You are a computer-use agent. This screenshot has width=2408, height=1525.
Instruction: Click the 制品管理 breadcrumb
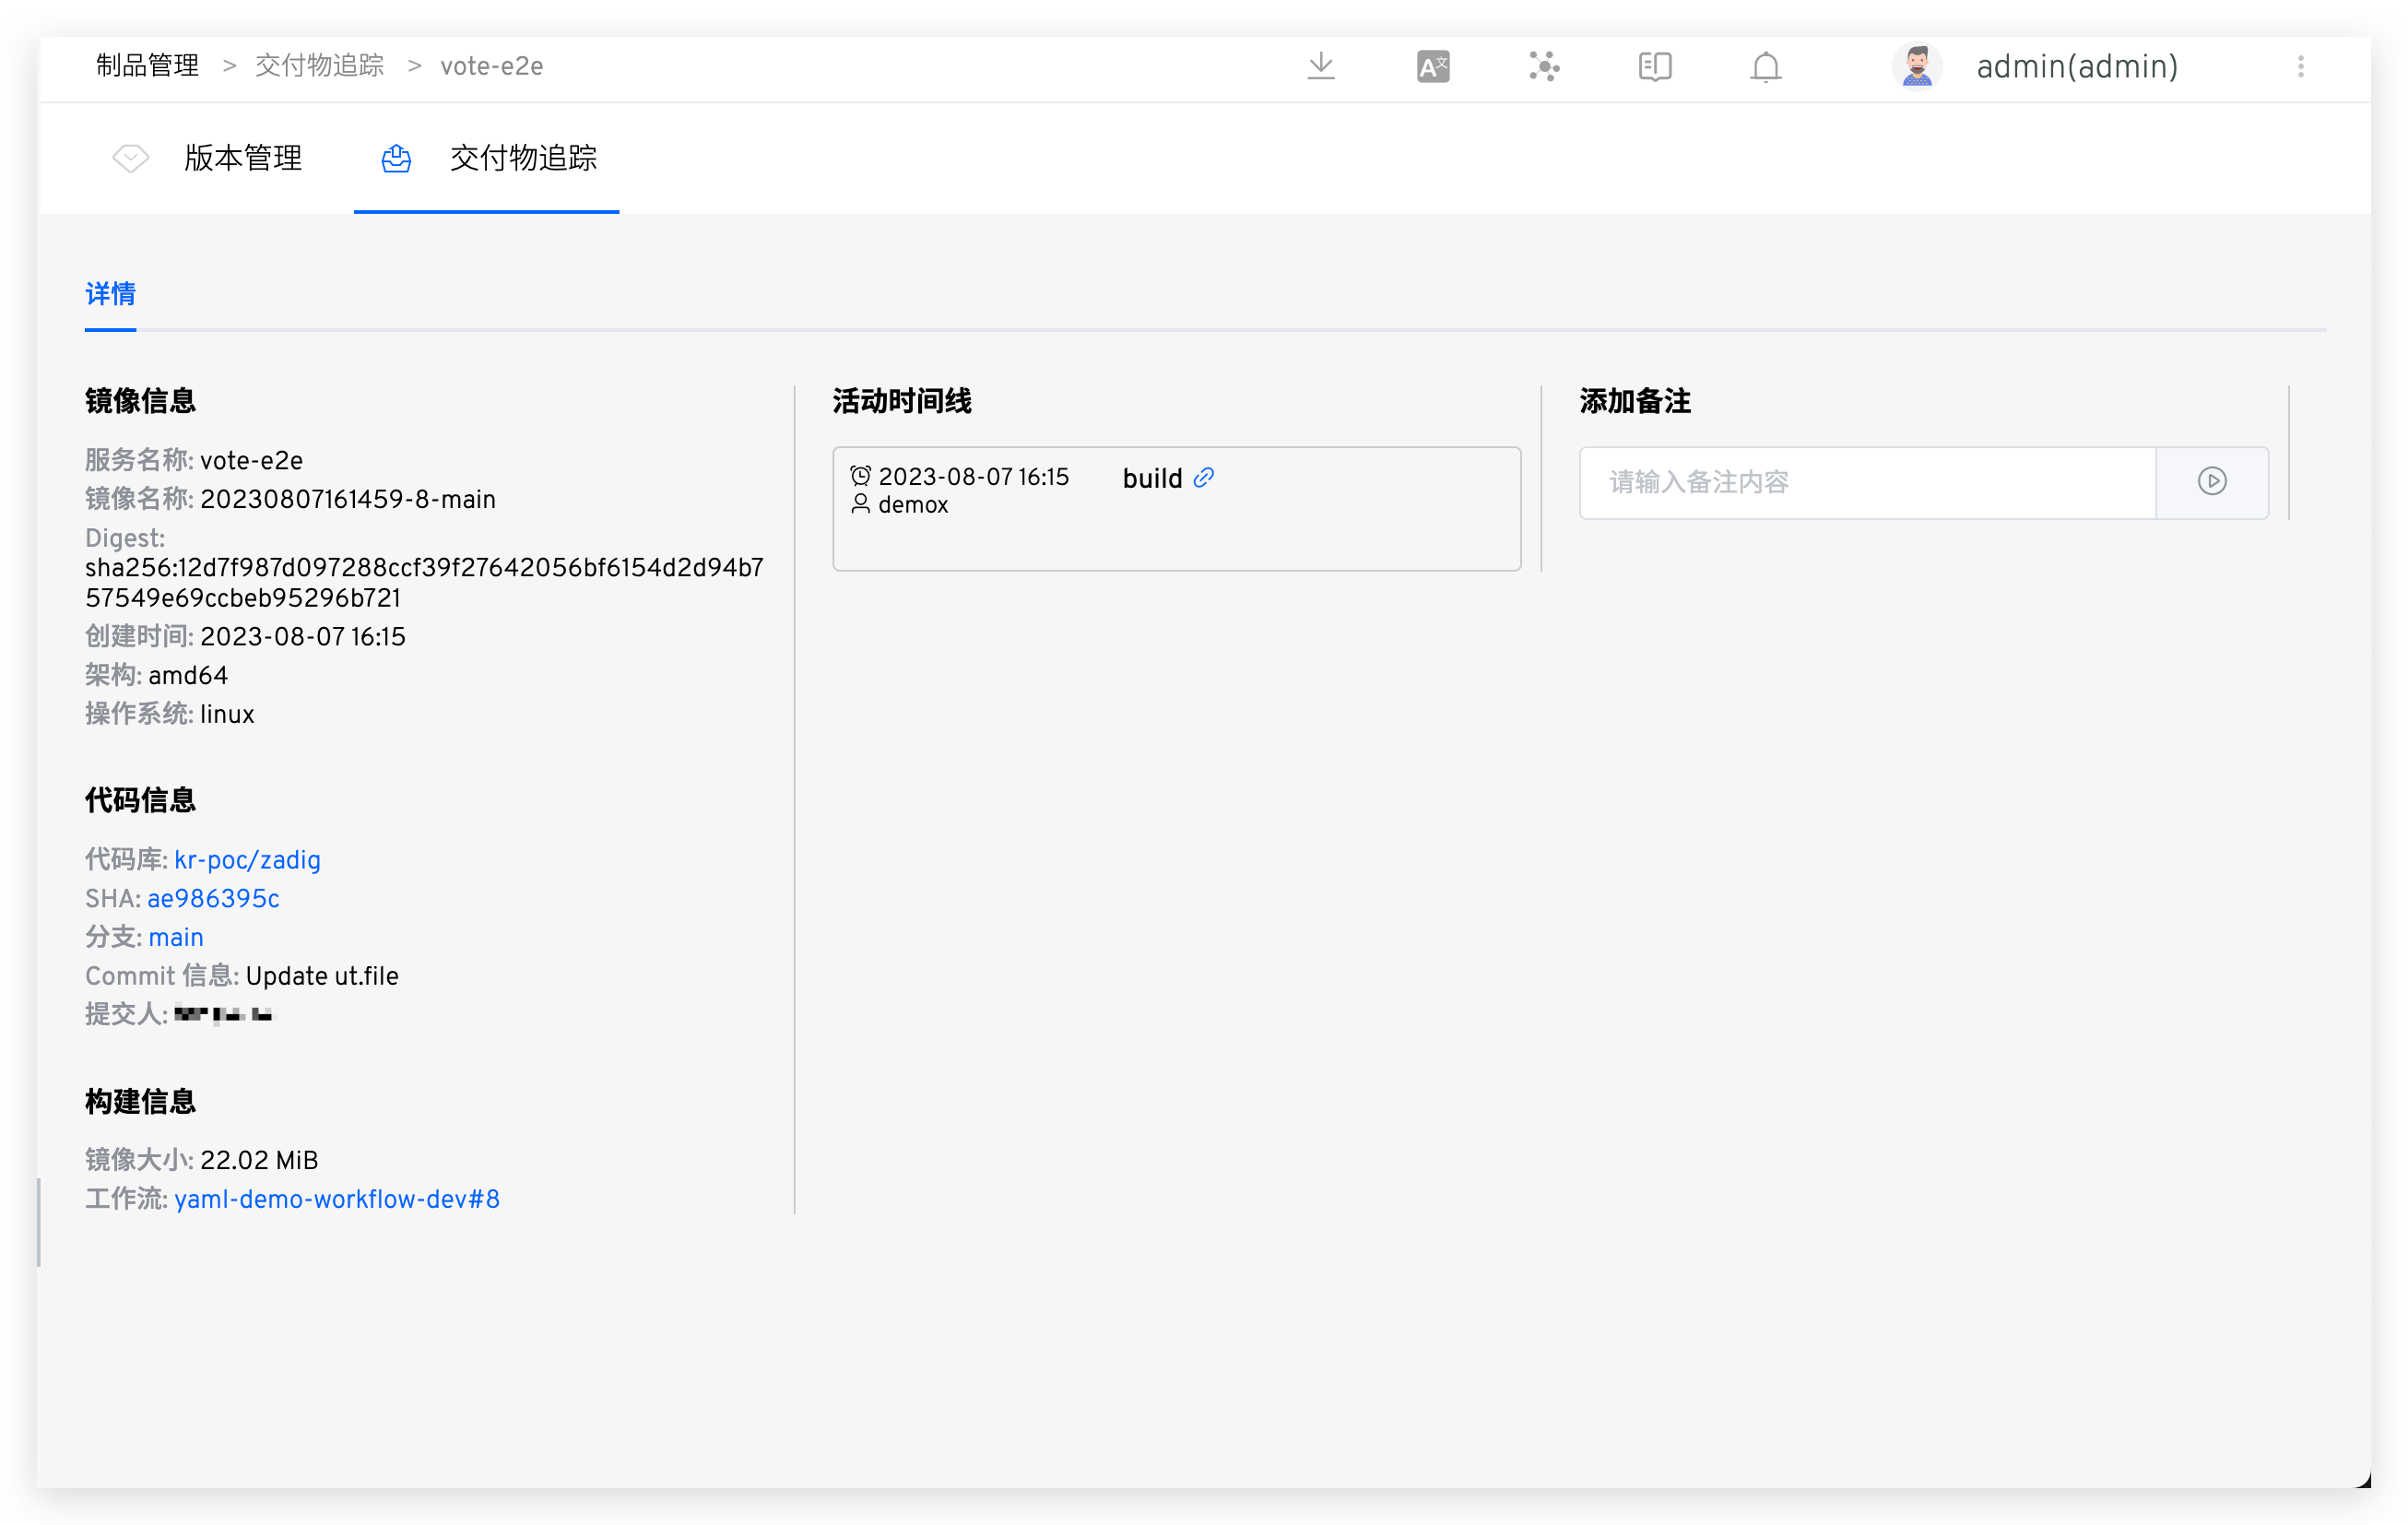pyautogui.click(x=147, y=66)
